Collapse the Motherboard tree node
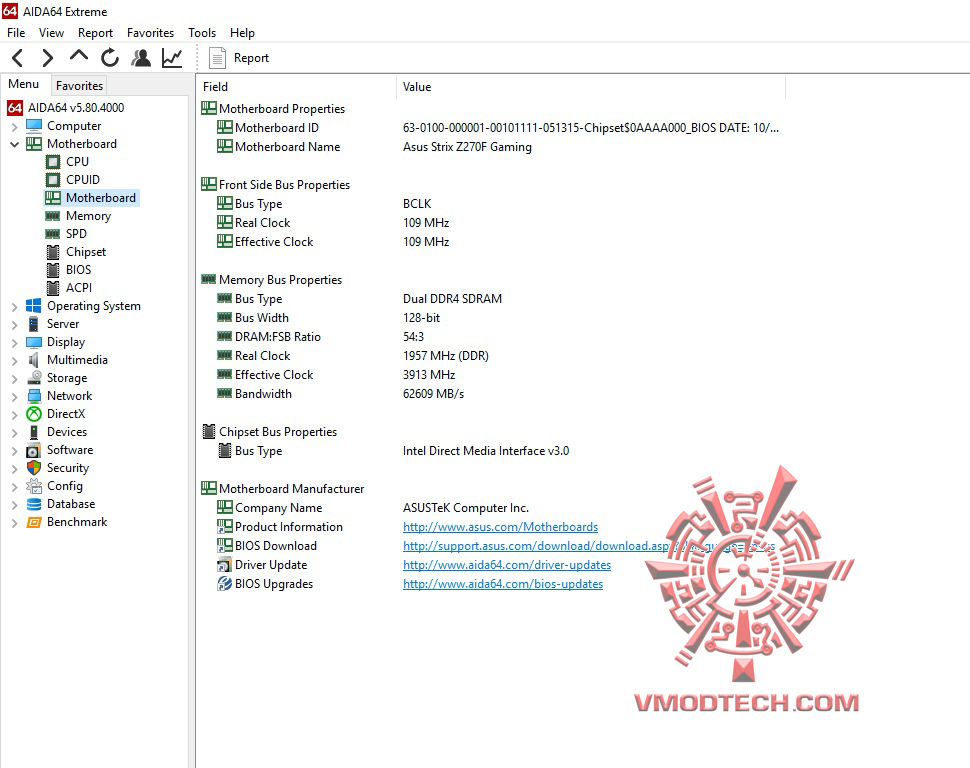Screen dimensions: 970x768 click(14, 144)
